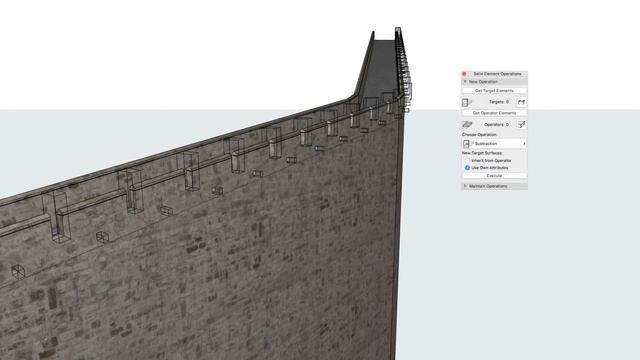
Task: Select operators with the Operators button icon
Action: (521, 124)
